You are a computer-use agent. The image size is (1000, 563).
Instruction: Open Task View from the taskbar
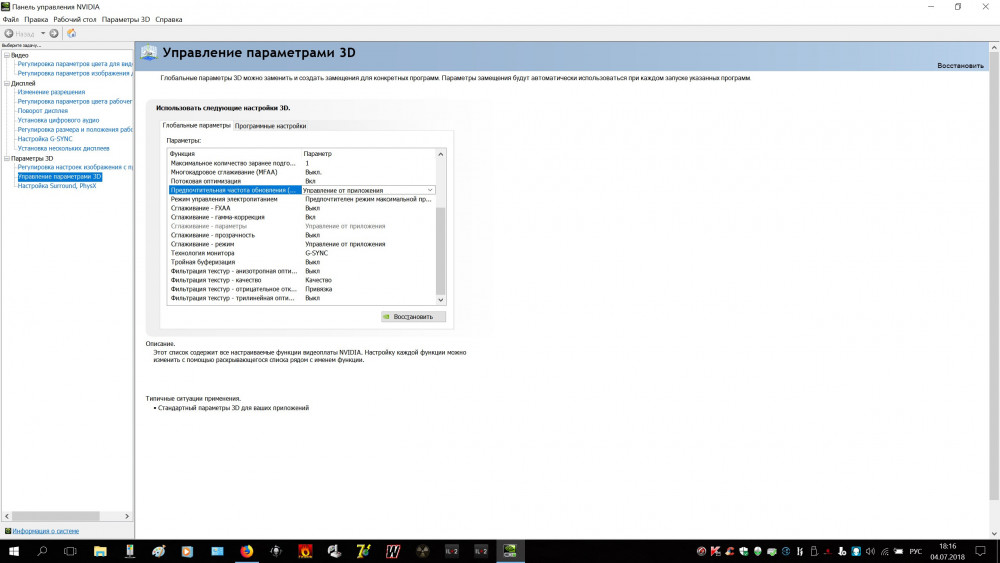(x=70, y=551)
